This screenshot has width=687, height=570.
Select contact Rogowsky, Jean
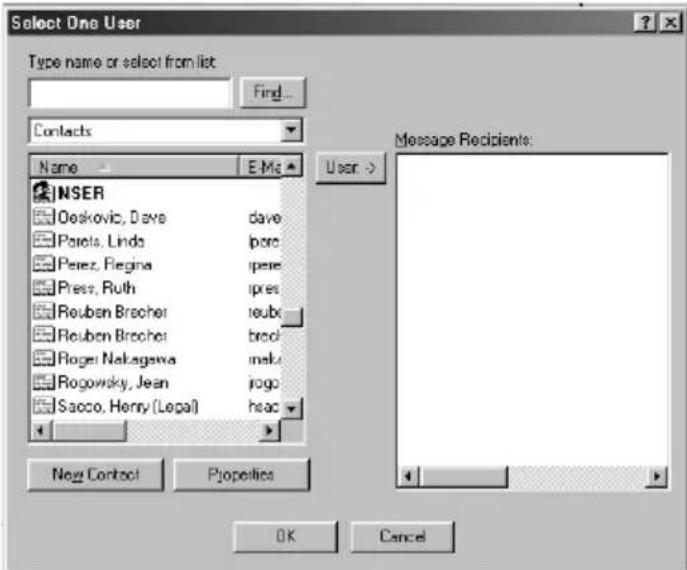[113, 382]
